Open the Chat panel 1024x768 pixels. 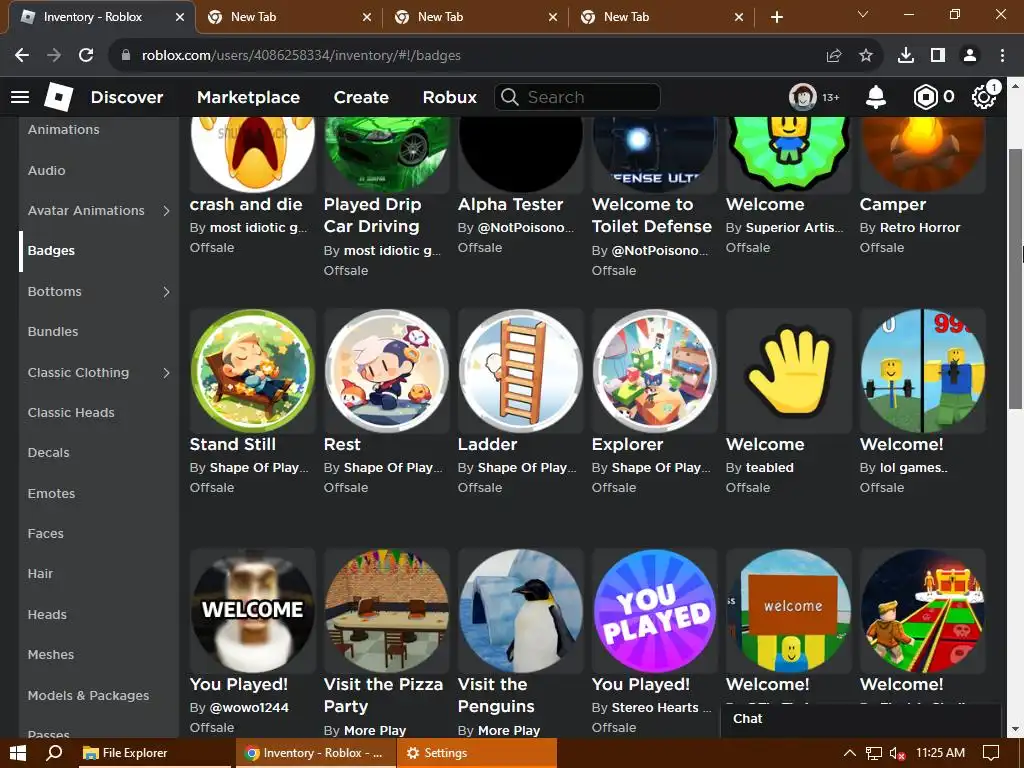(x=861, y=719)
